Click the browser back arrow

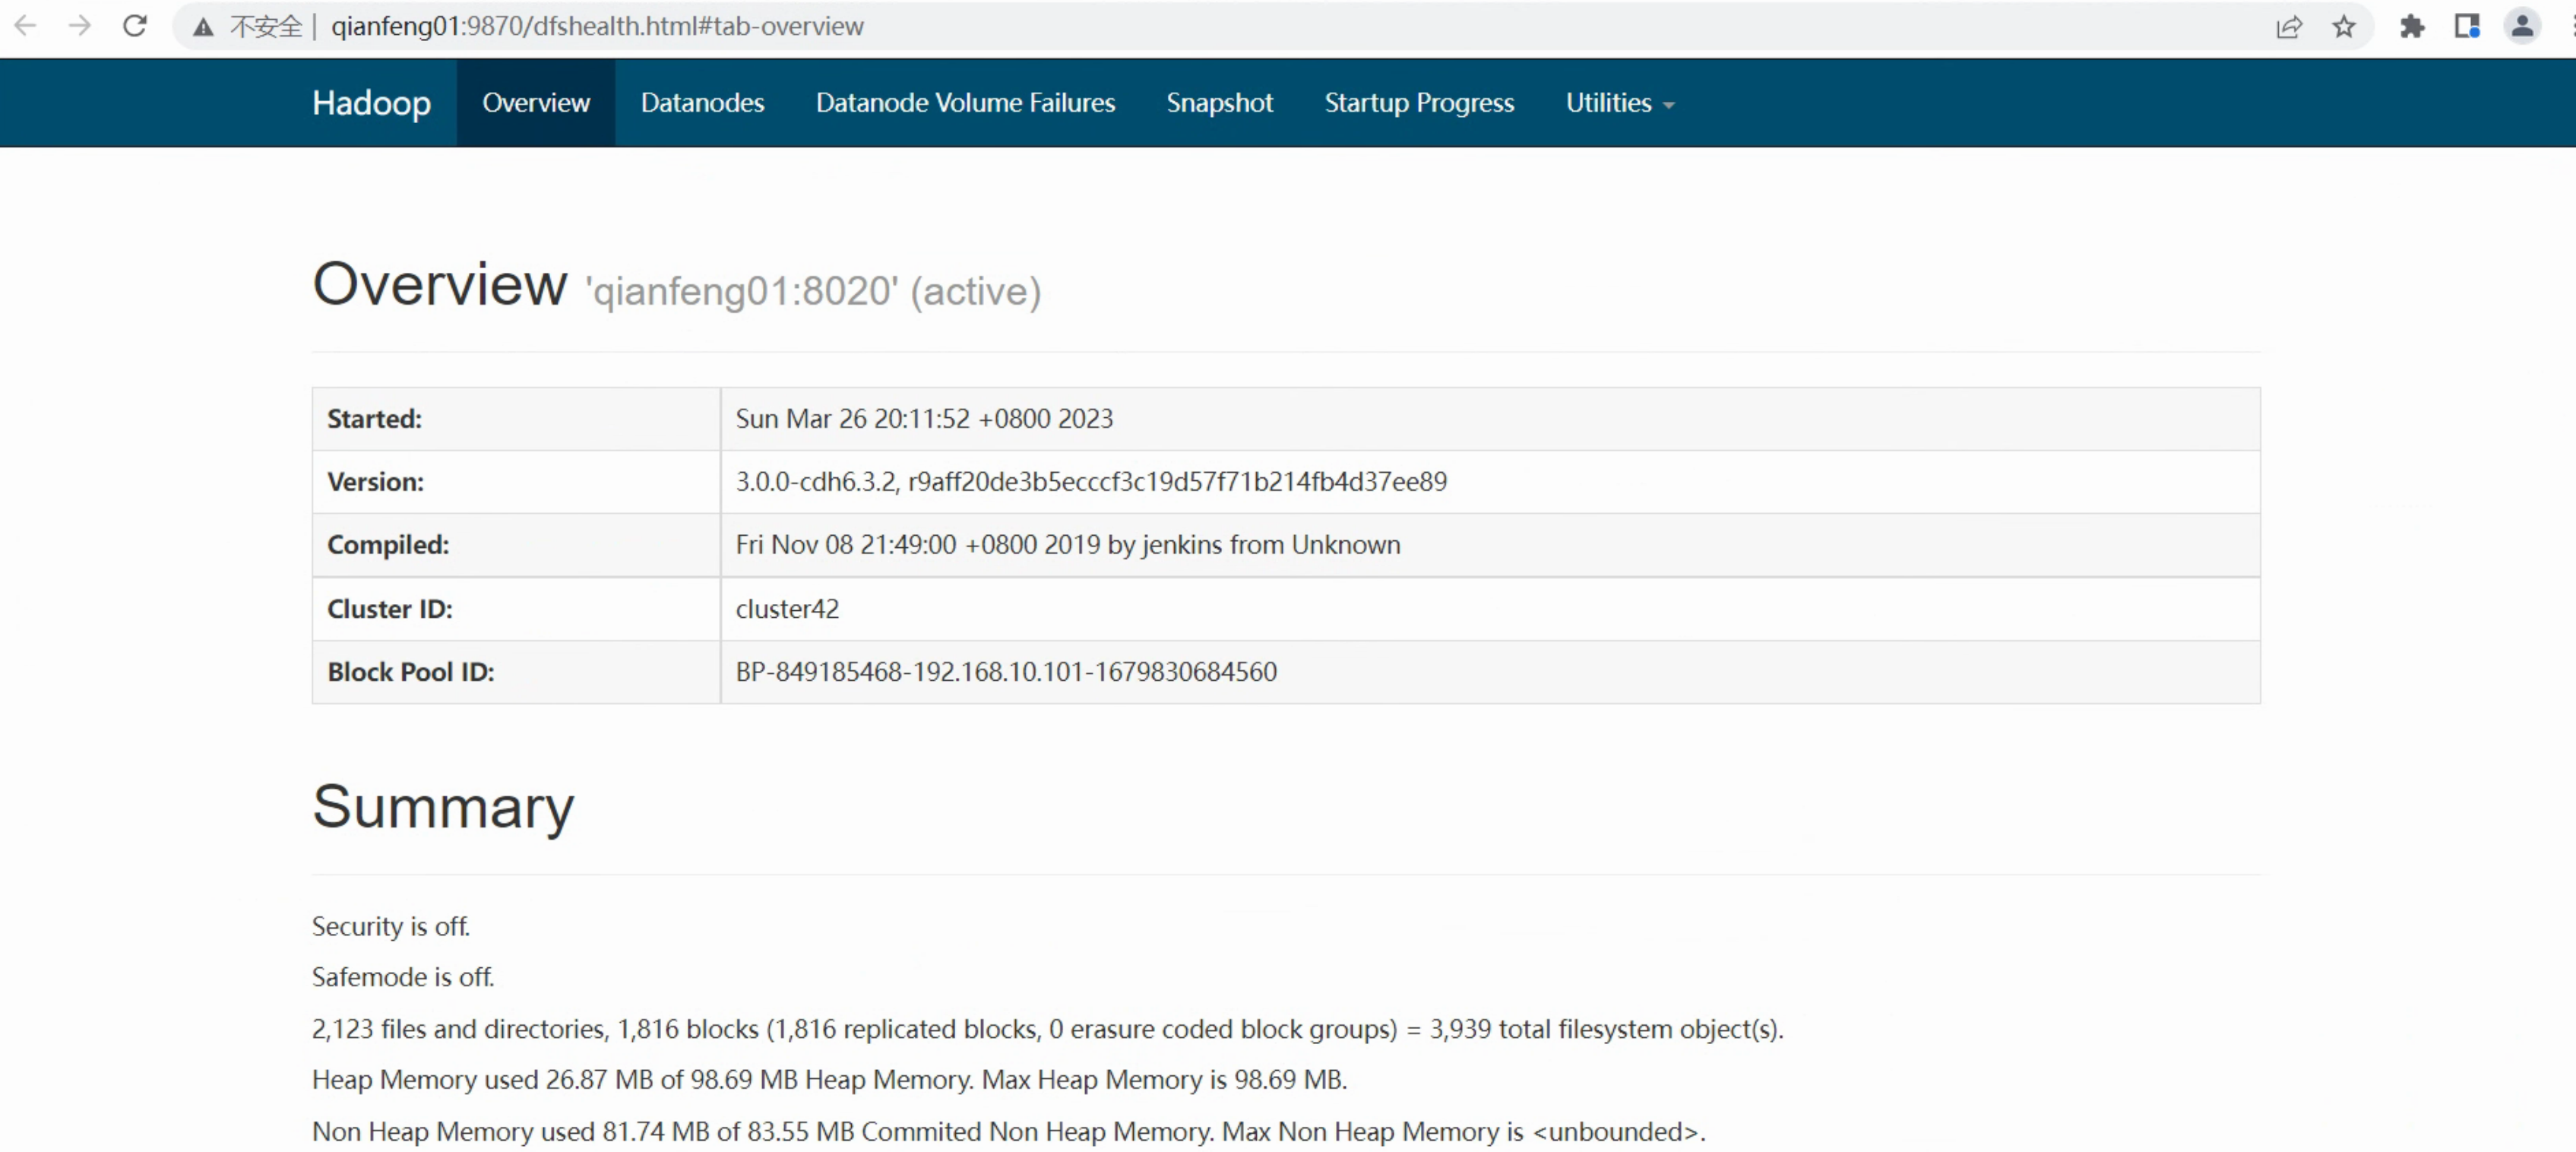26,26
